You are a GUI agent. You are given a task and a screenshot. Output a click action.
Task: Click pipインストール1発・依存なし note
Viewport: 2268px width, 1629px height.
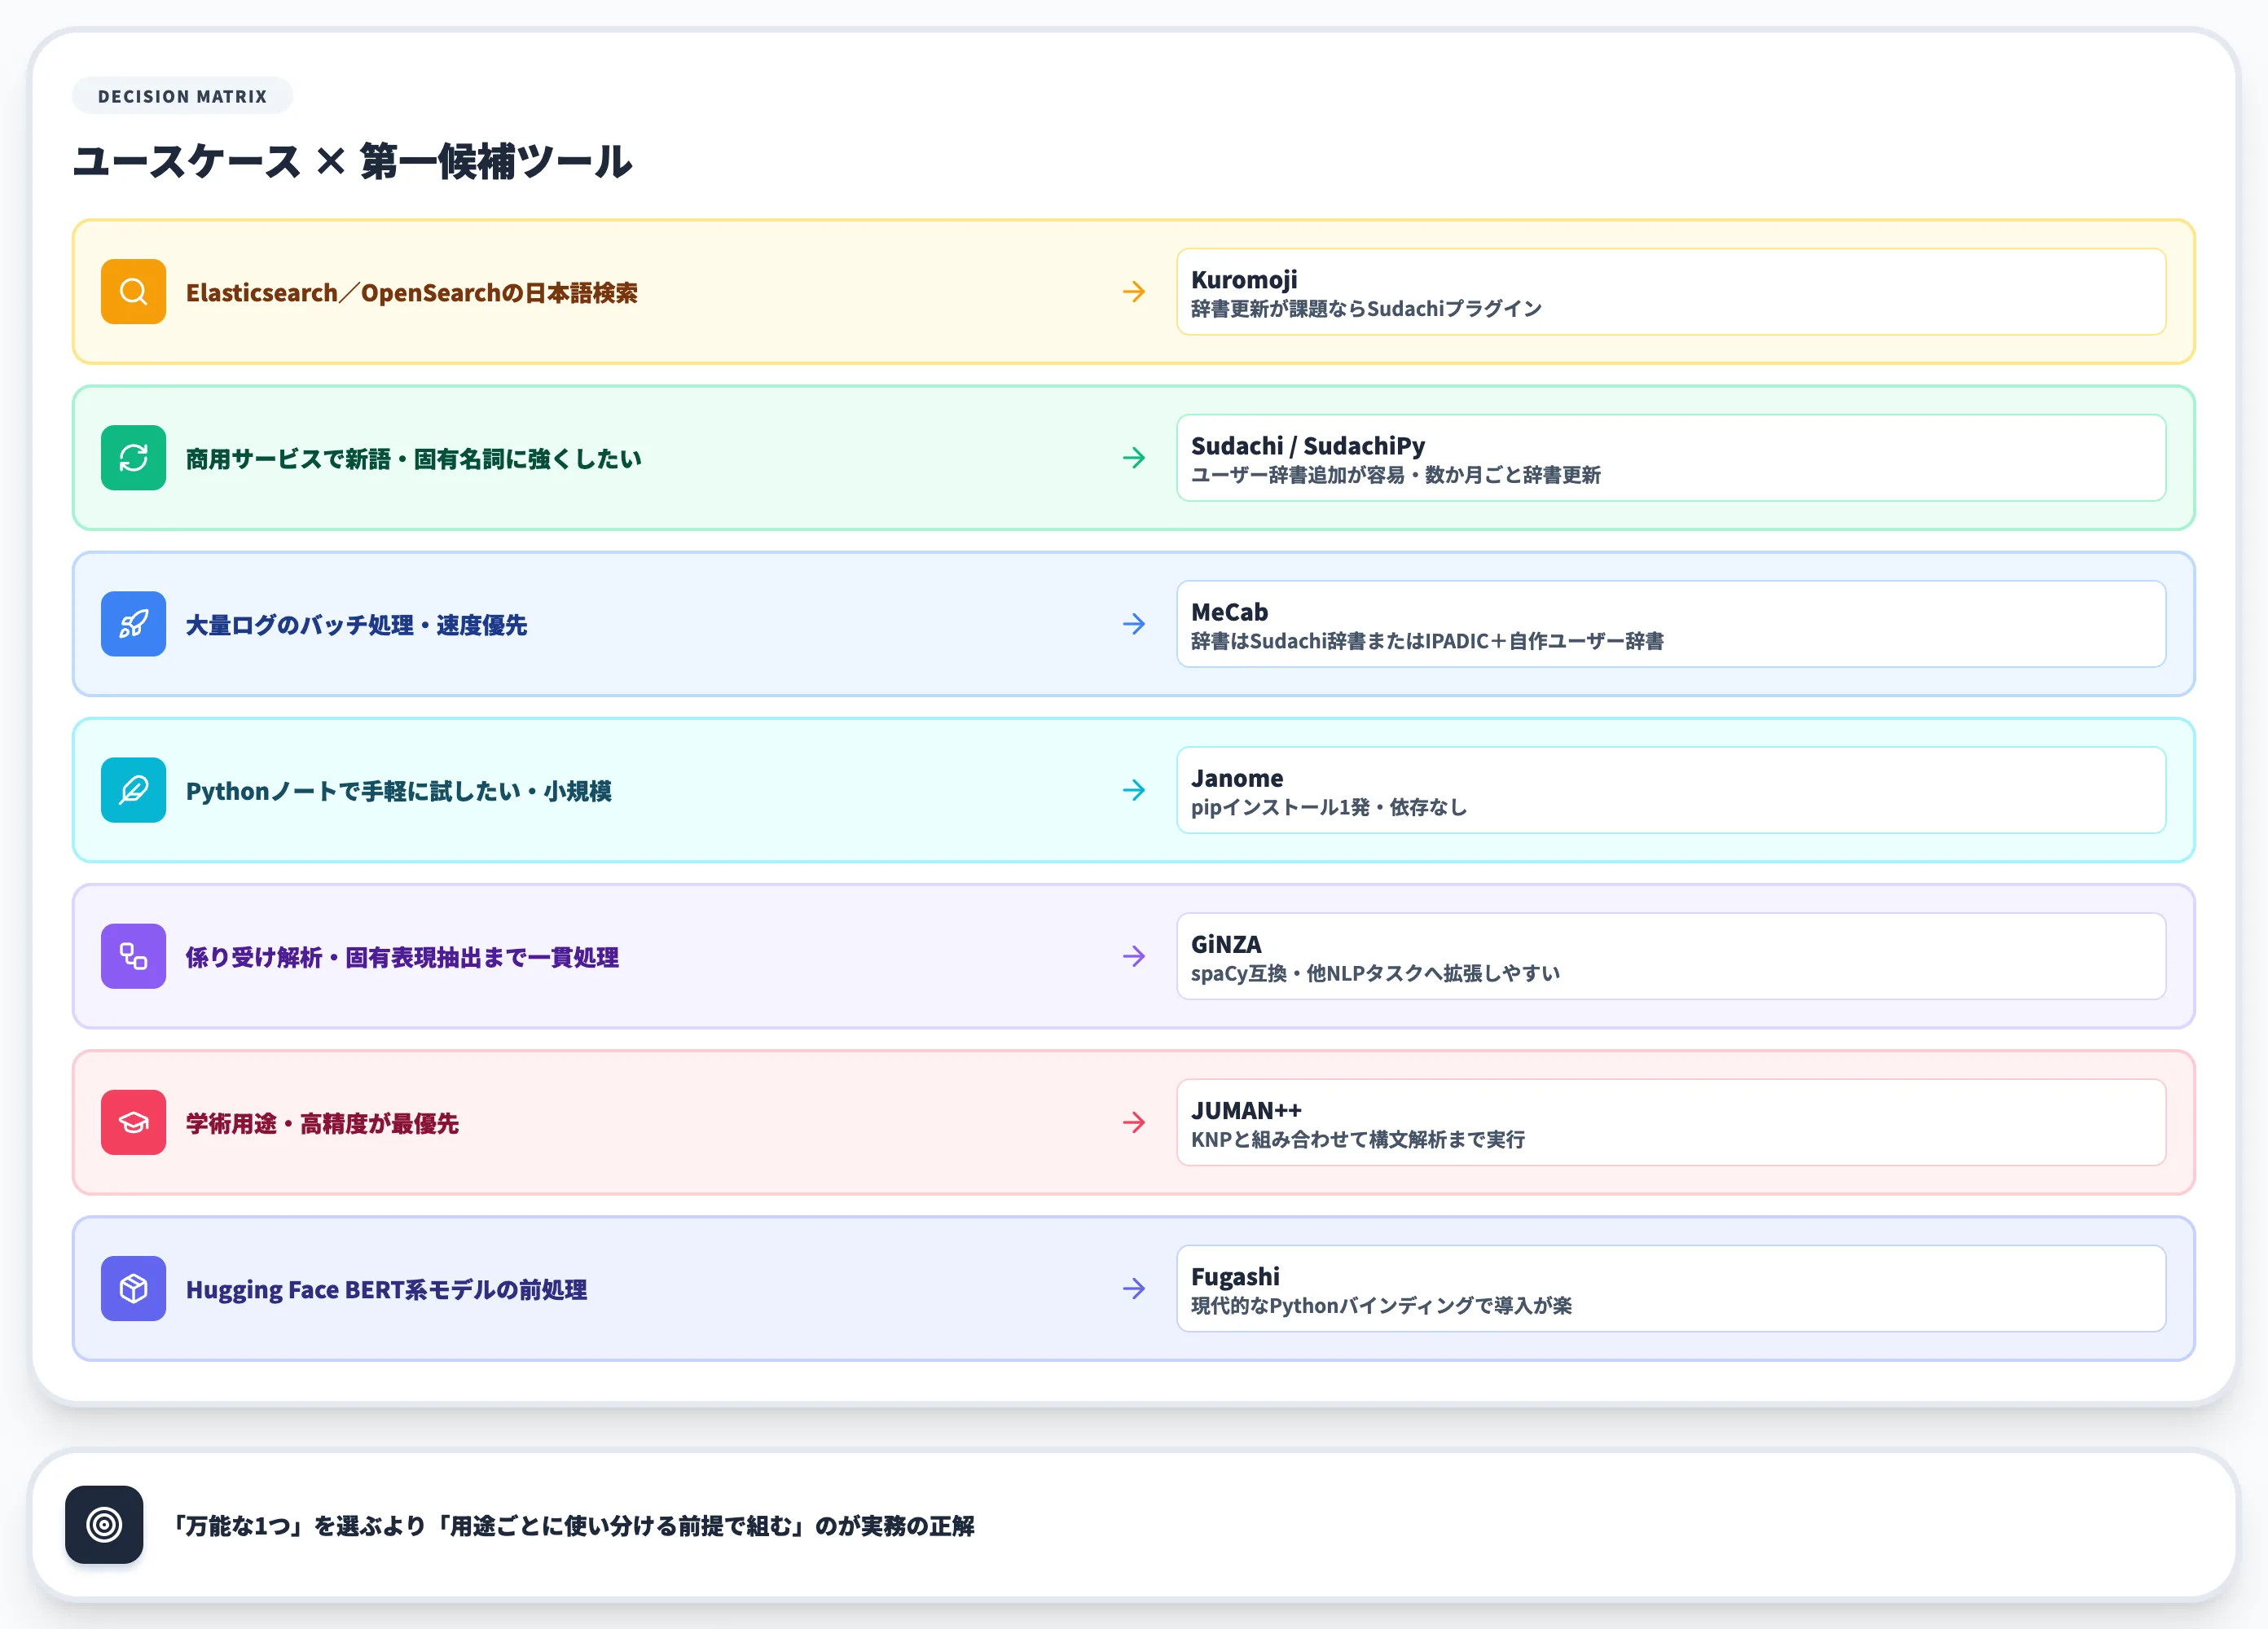(x=1329, y=806)
